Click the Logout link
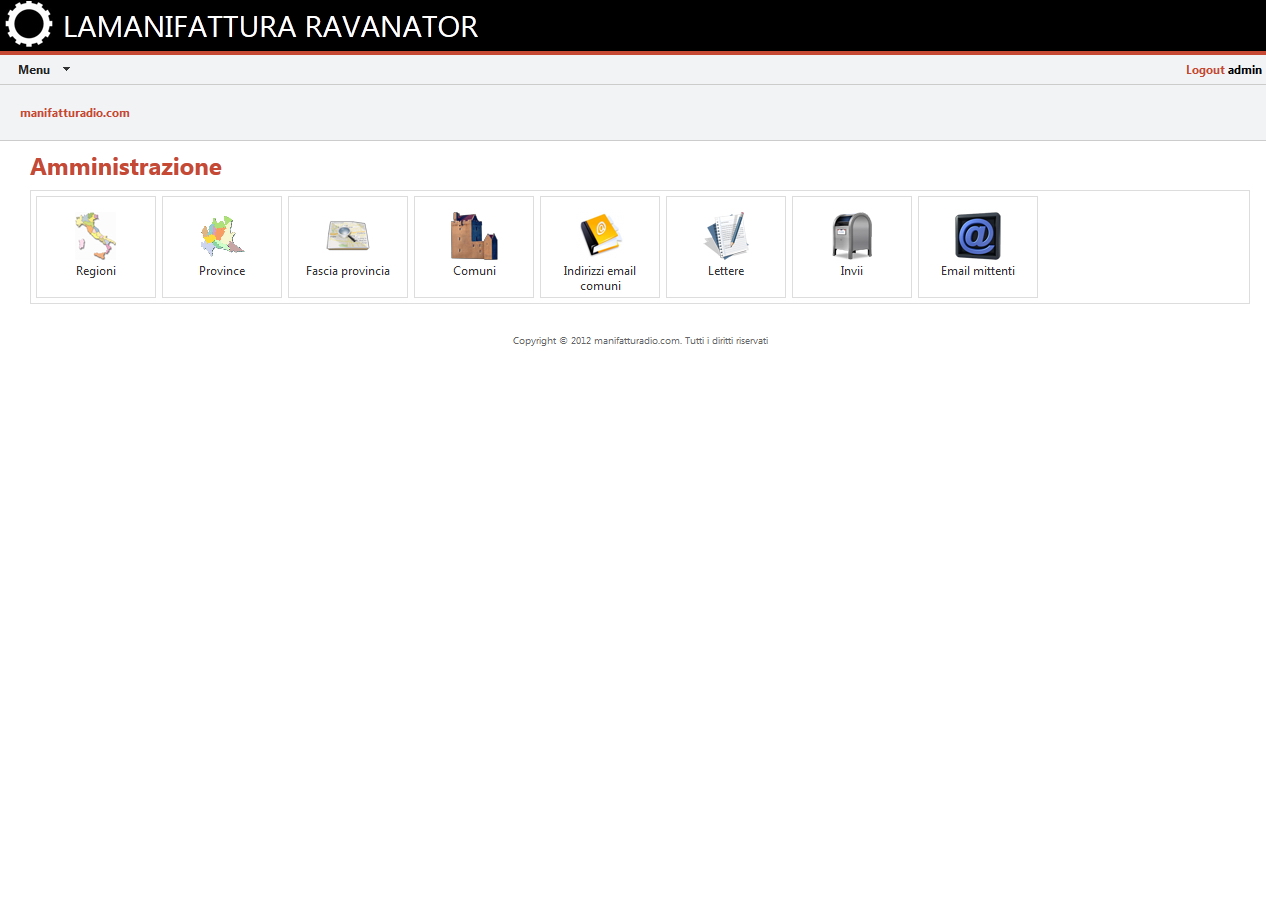 (1203, 70)
